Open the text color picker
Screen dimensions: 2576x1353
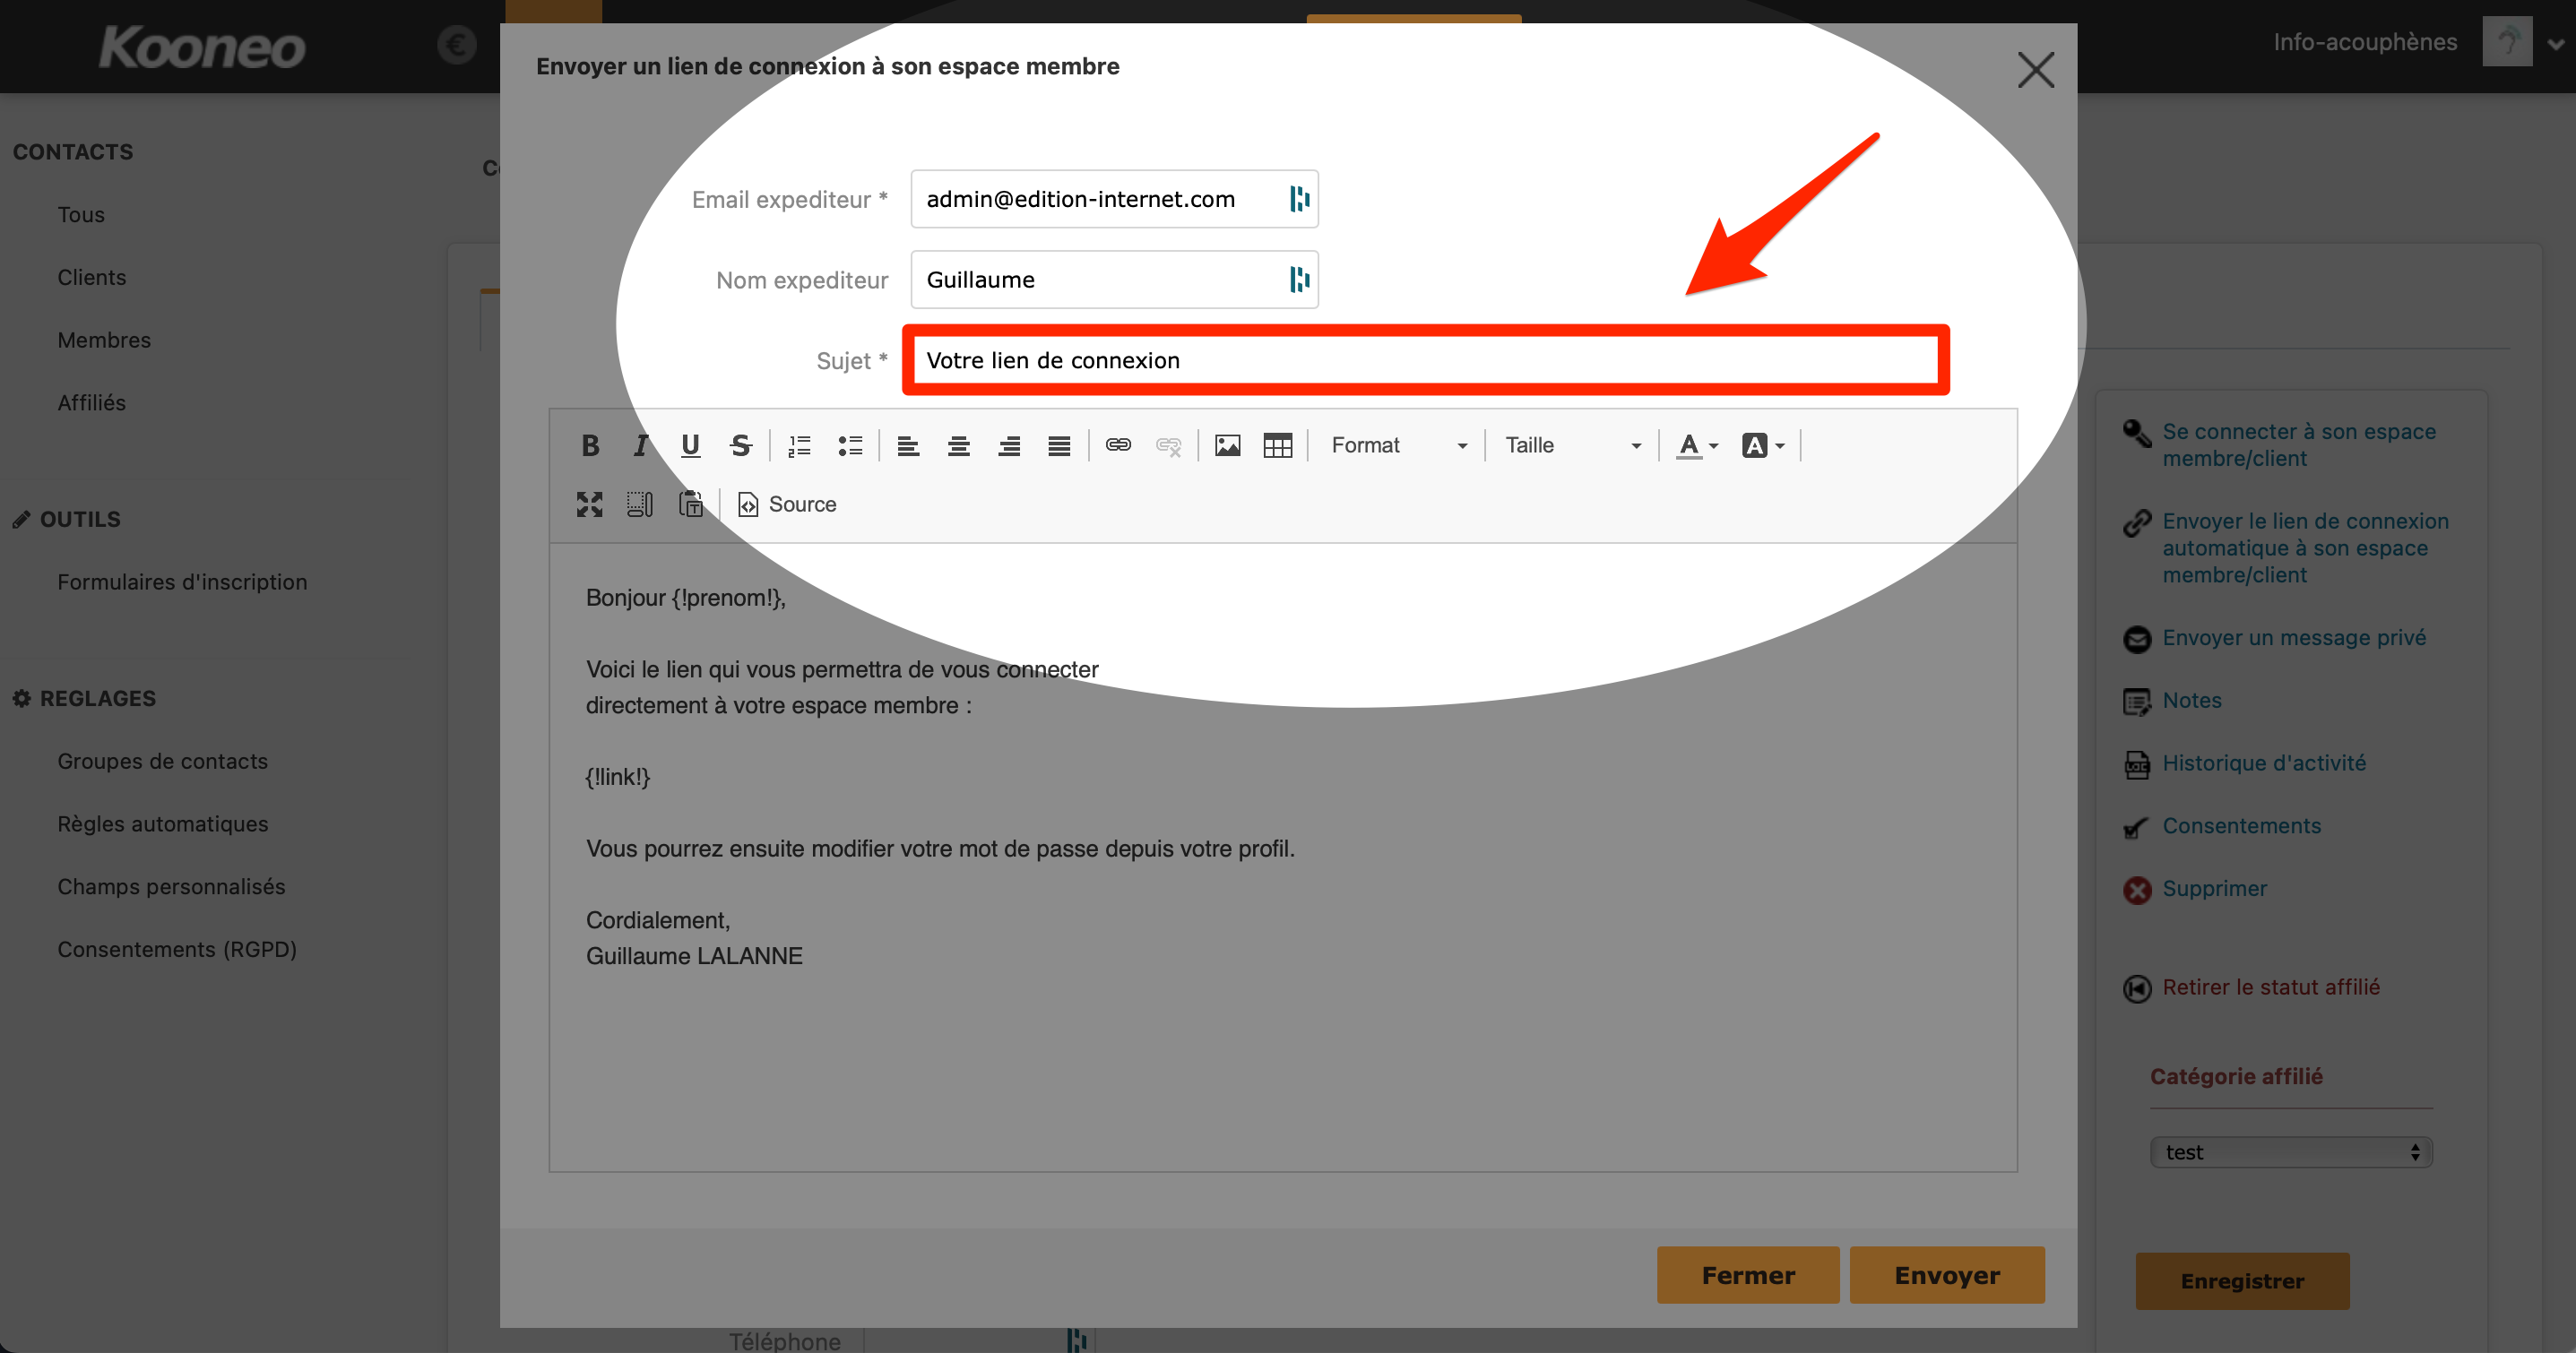coord(1697,445)
